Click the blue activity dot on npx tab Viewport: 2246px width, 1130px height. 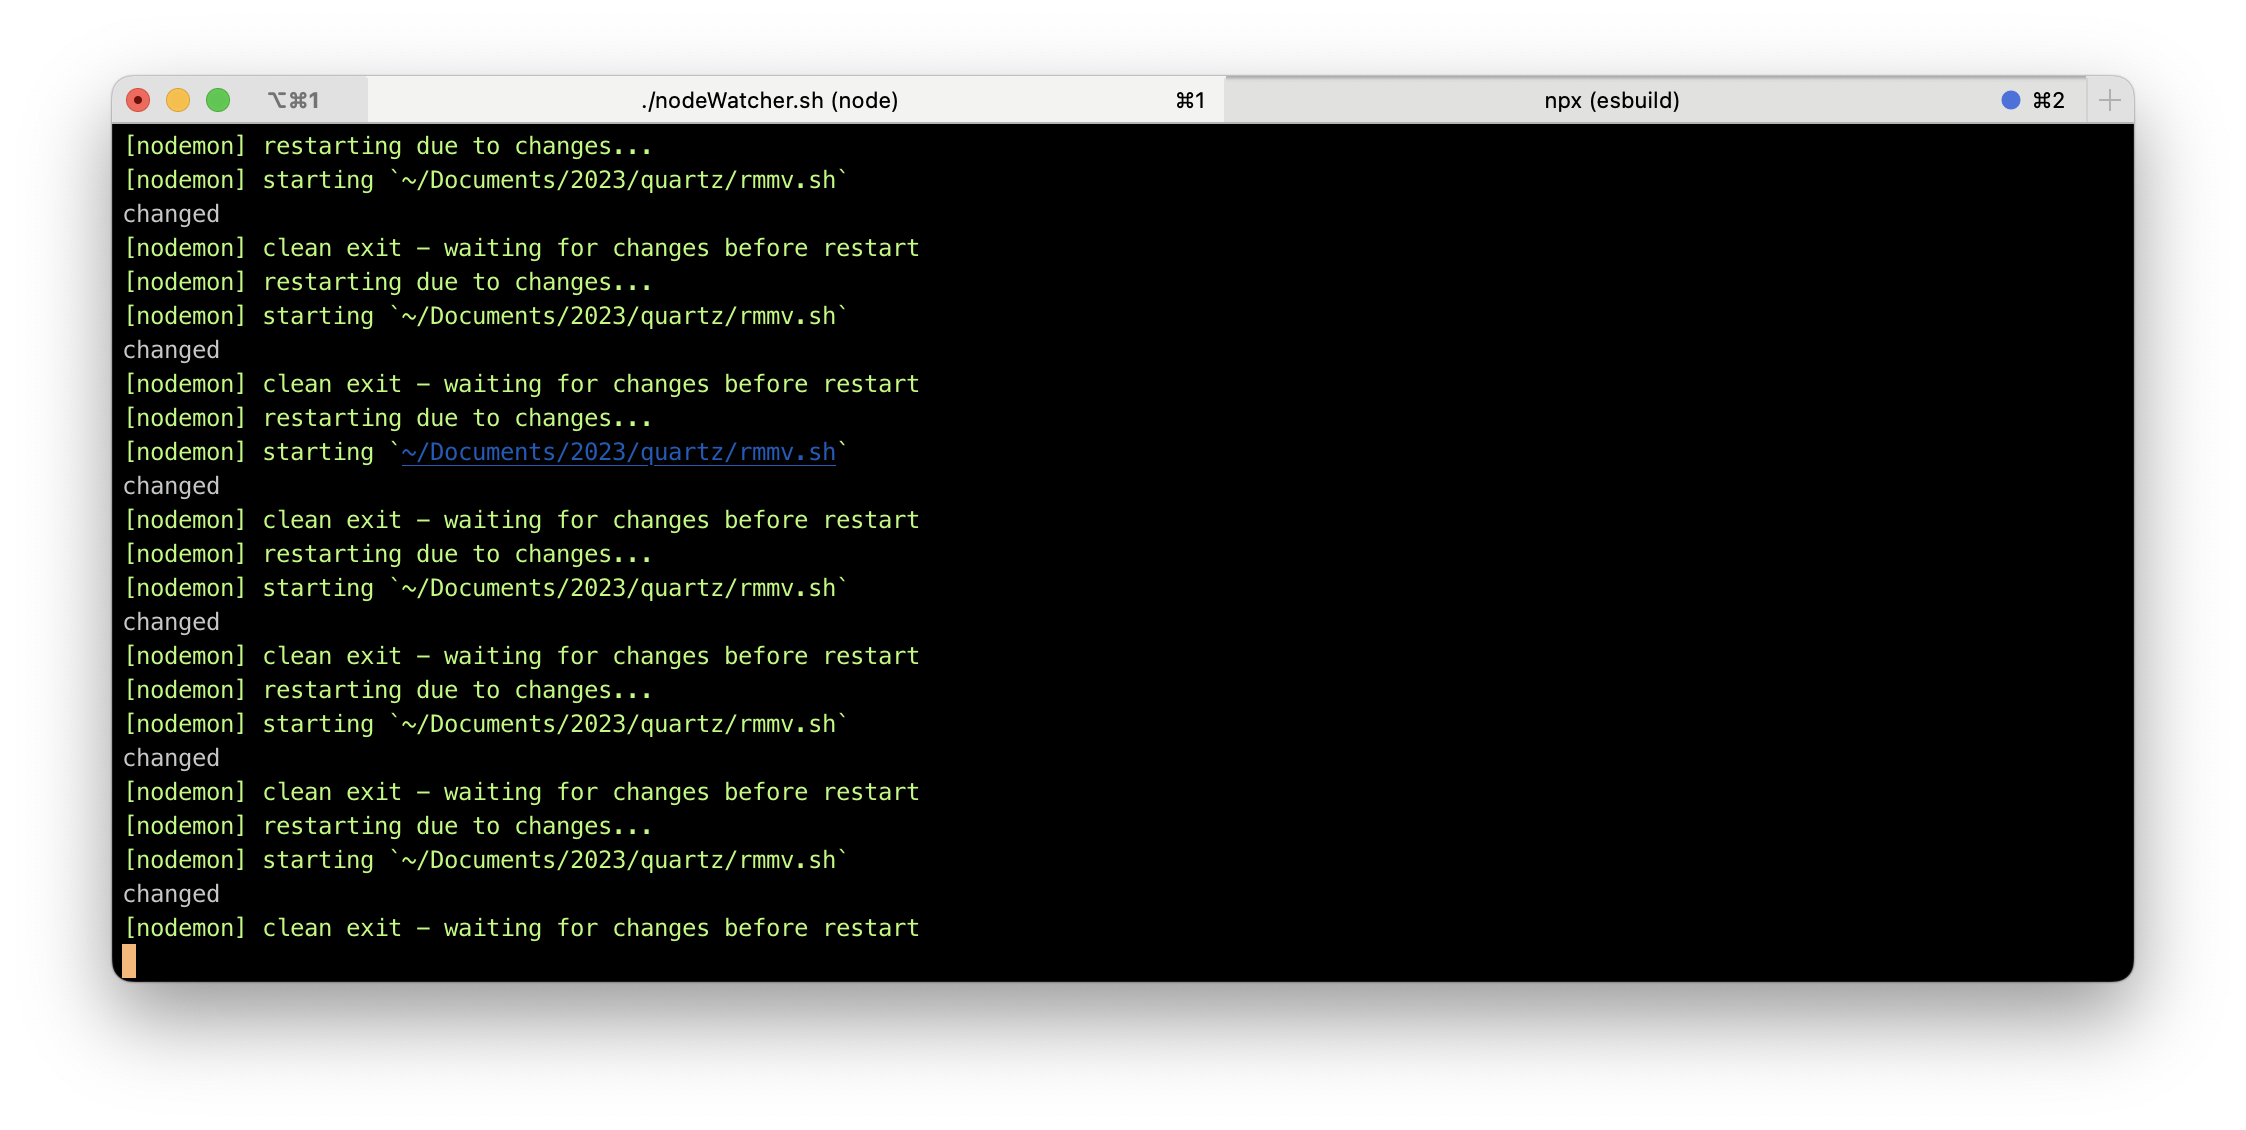coord(2010,100)
